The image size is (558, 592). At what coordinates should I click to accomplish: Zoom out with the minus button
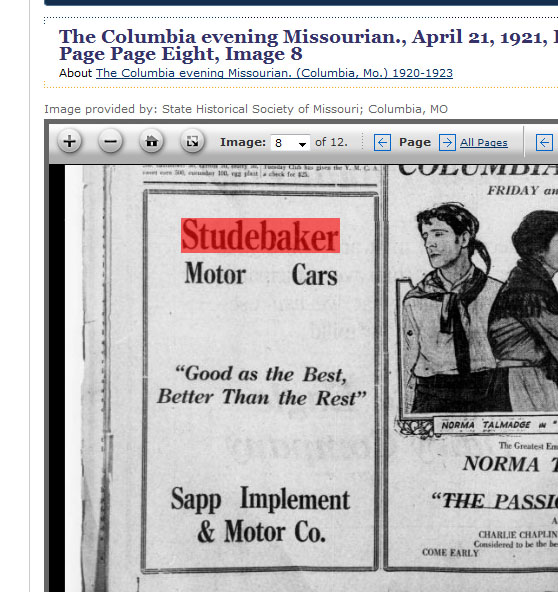click(110, 142)
